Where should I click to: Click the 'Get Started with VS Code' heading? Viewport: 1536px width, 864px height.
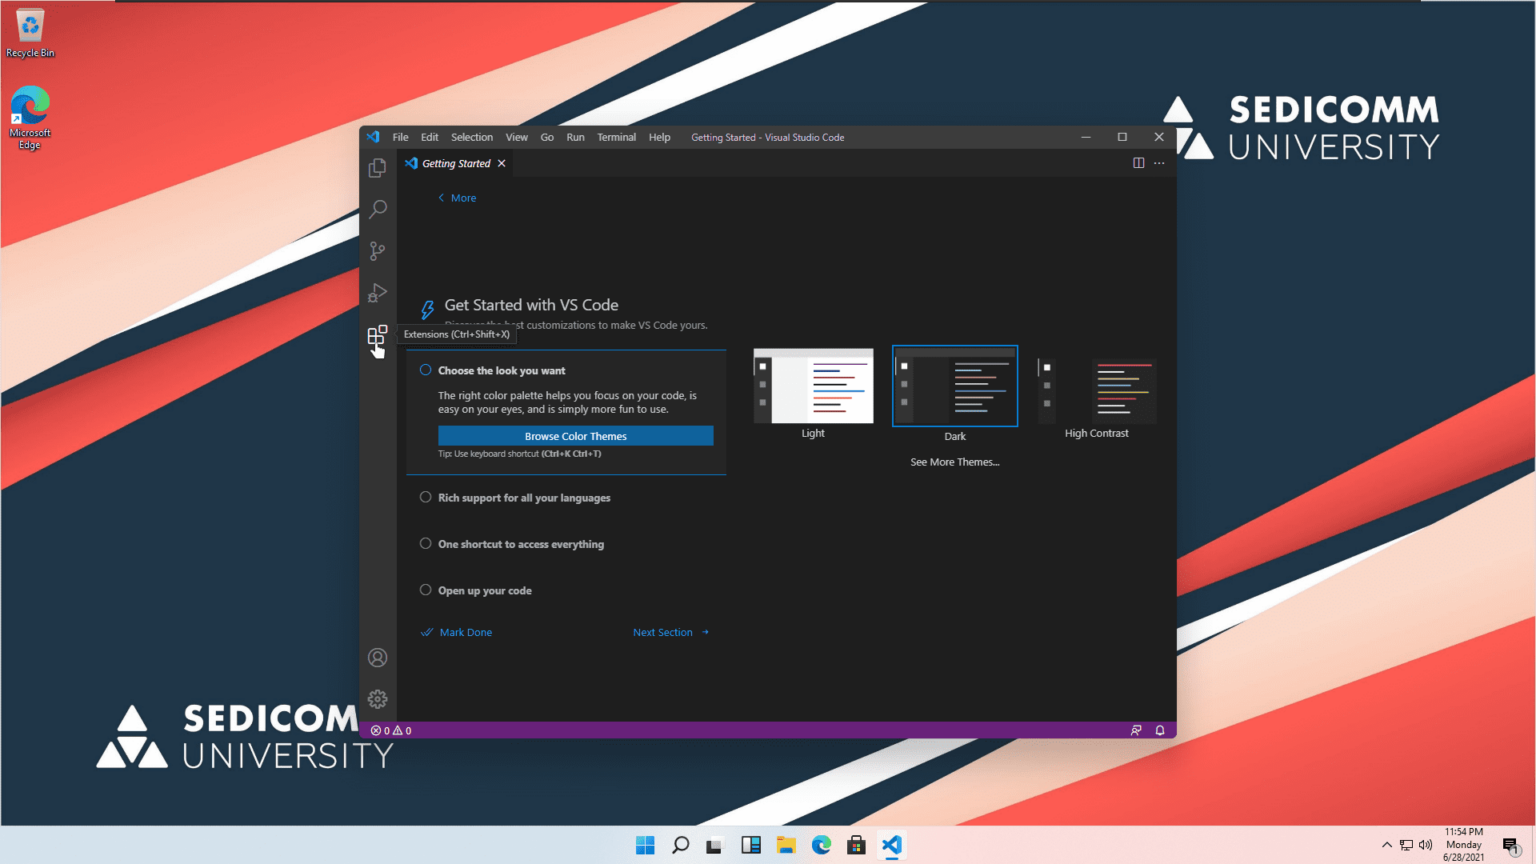coord(531,305)
